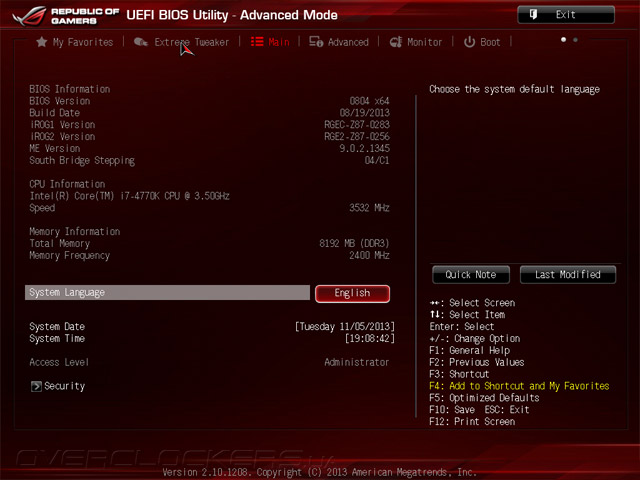Click the Main tab list icon
The image size is (640, 480).
[x=257, y=42]
